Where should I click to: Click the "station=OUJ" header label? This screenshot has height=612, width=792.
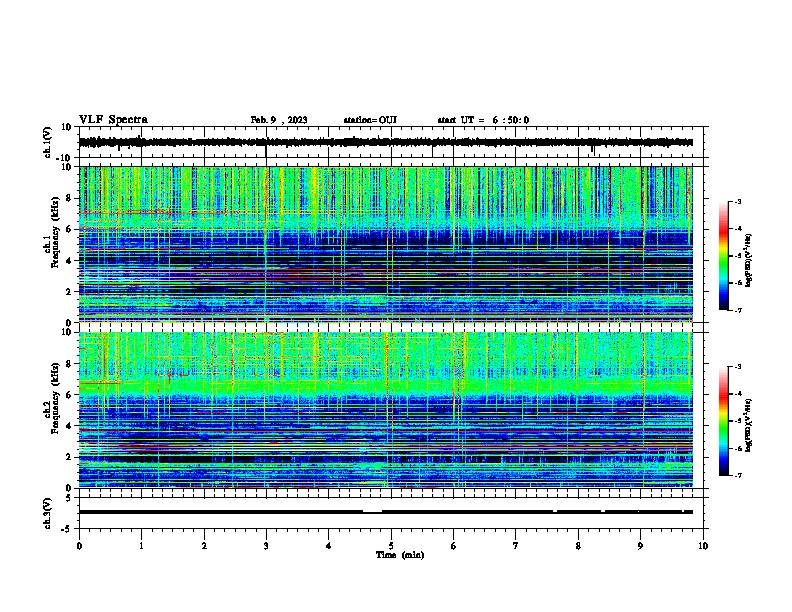tap(370, 120)
